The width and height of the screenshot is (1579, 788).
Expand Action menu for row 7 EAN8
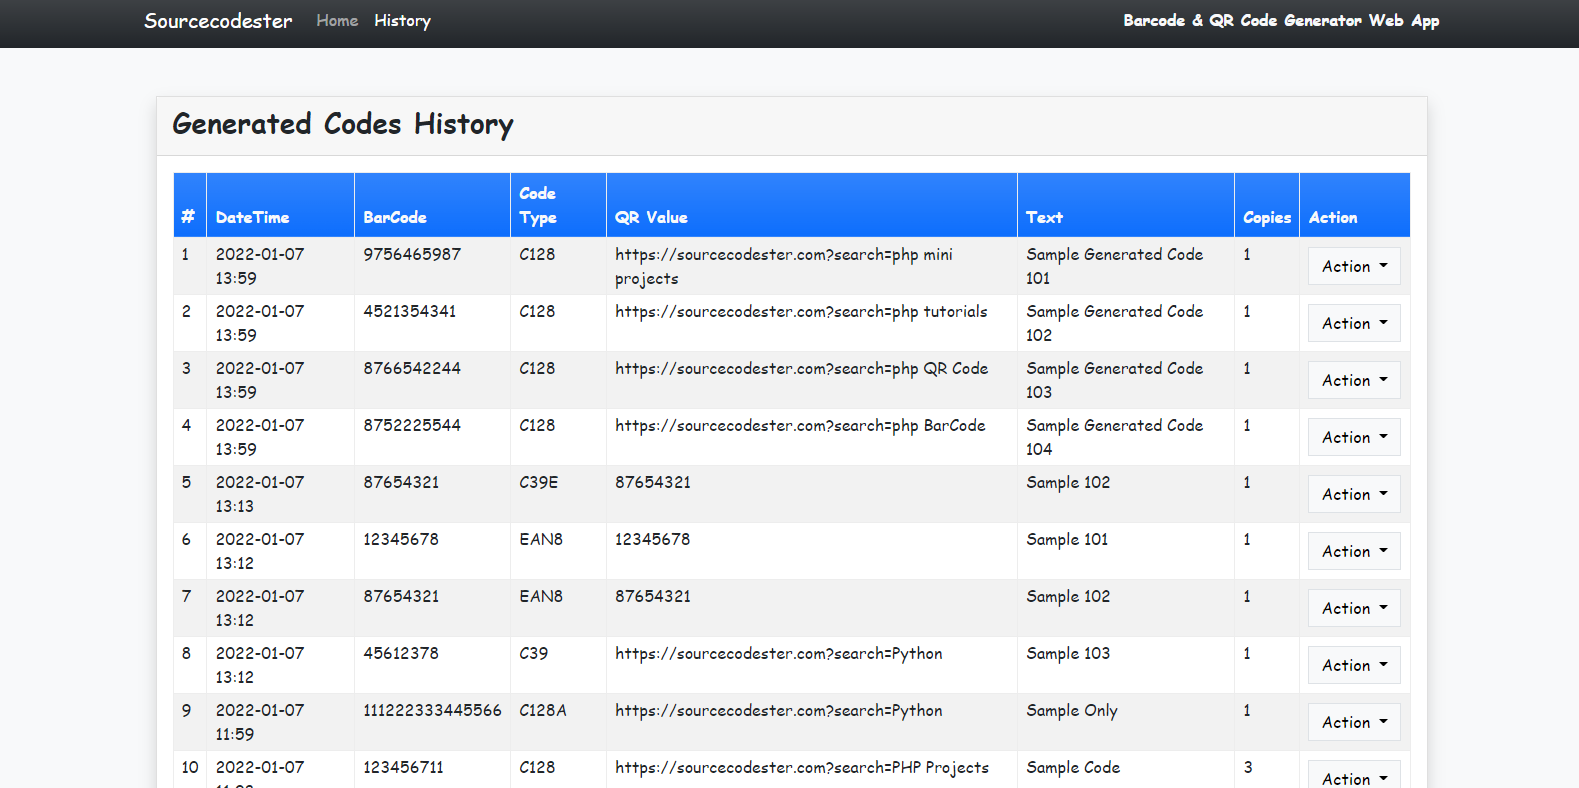pyautogui.click(x=1354, y=608)
